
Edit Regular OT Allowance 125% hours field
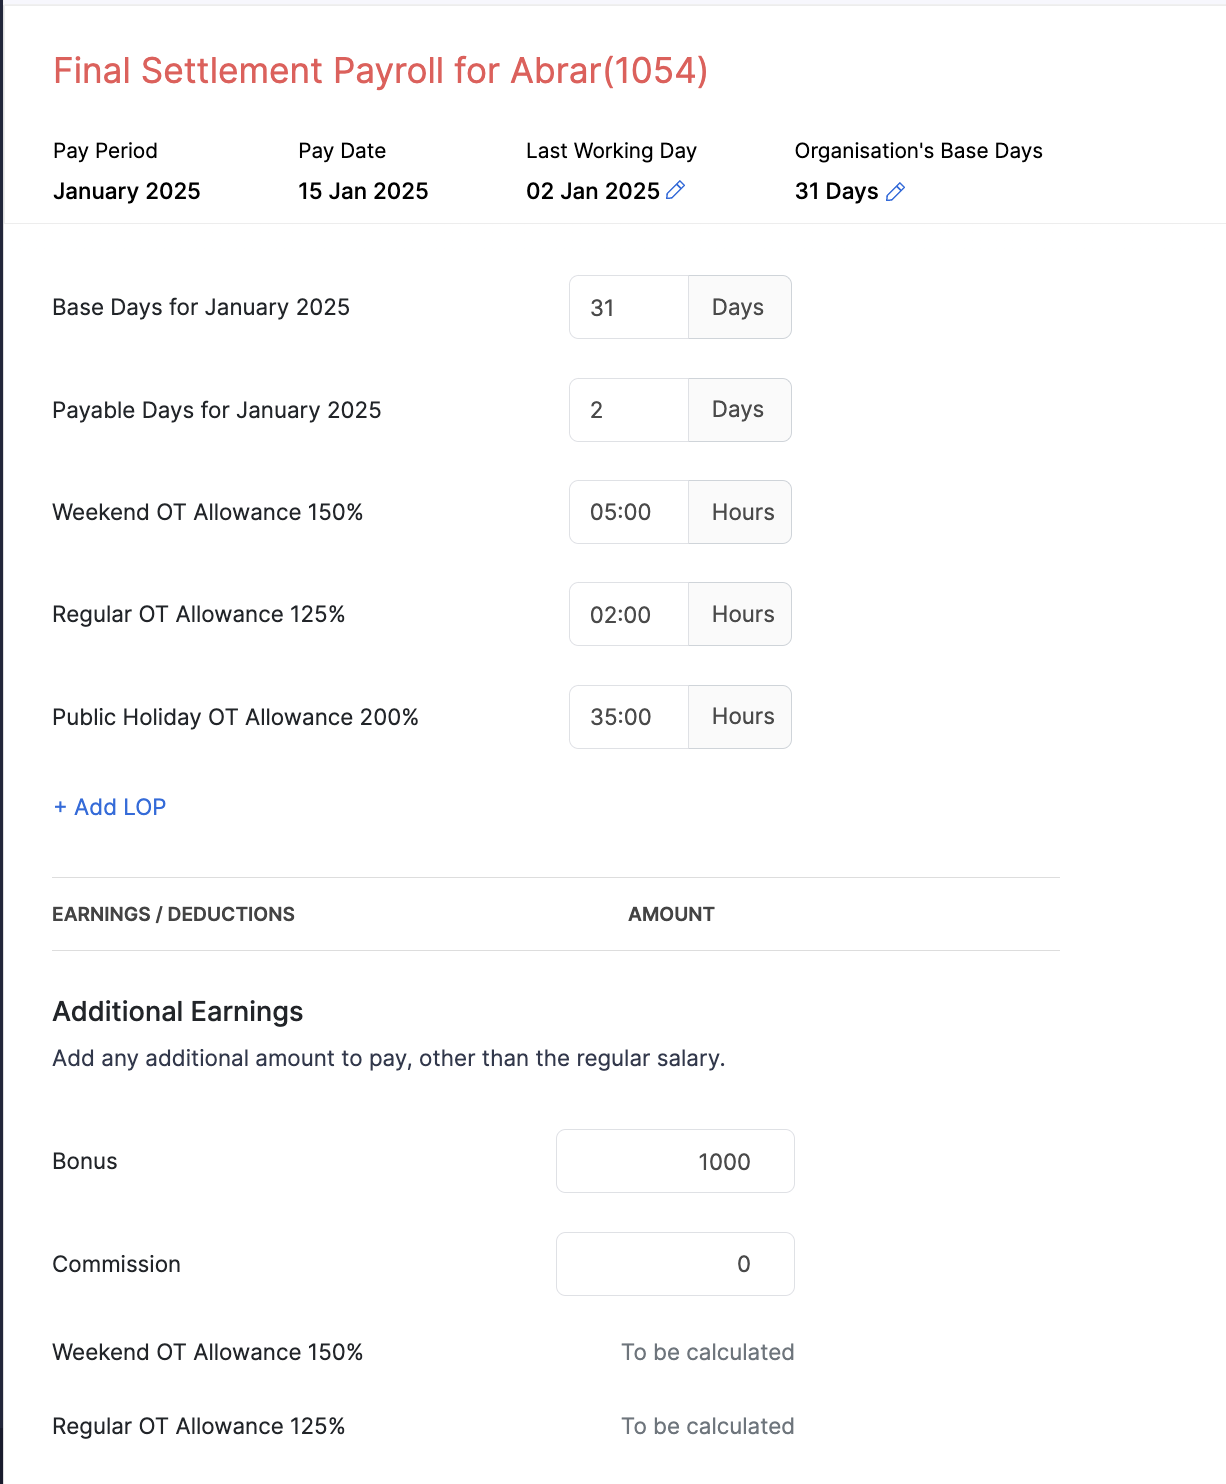[629, 614]
